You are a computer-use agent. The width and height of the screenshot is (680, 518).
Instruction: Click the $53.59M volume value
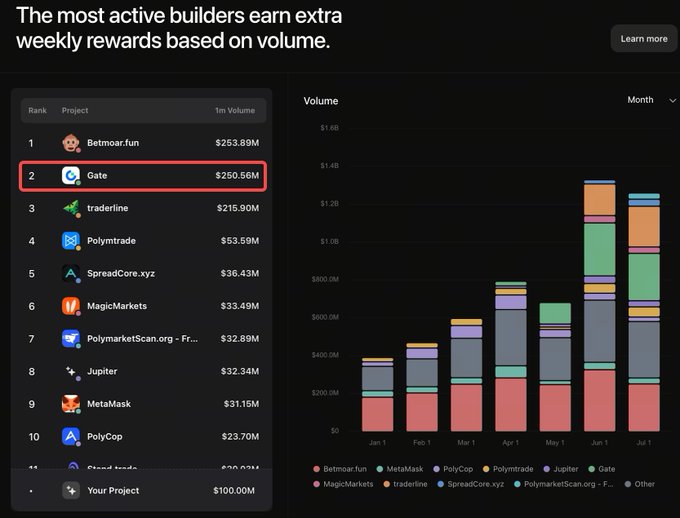[x=240, y=240]
